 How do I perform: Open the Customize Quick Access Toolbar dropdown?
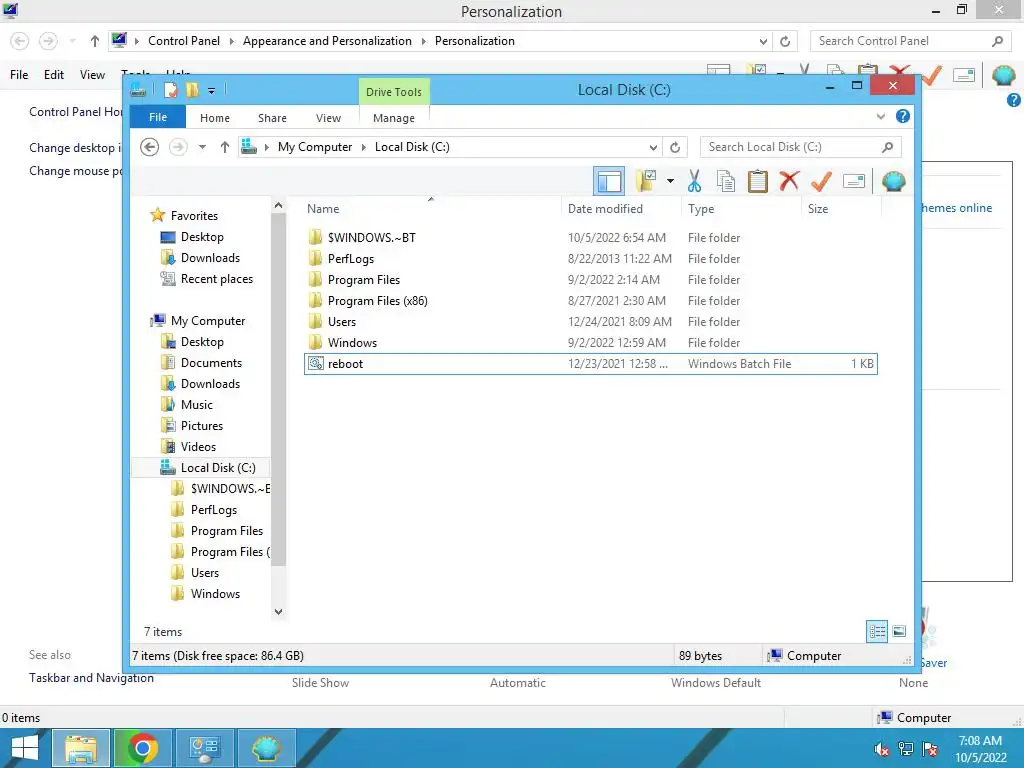(x=211, y=91)
